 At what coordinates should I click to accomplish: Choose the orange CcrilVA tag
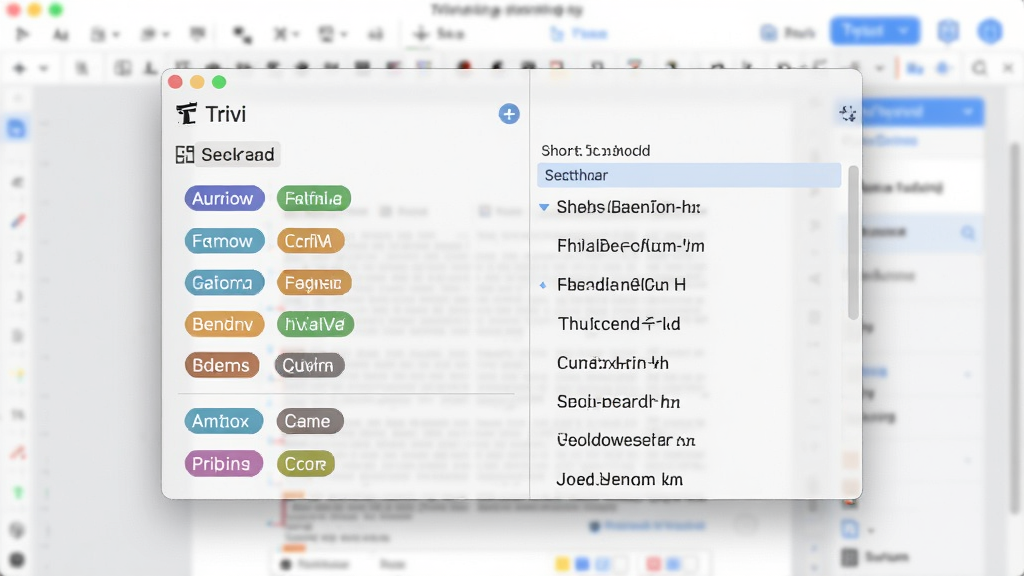310,241
